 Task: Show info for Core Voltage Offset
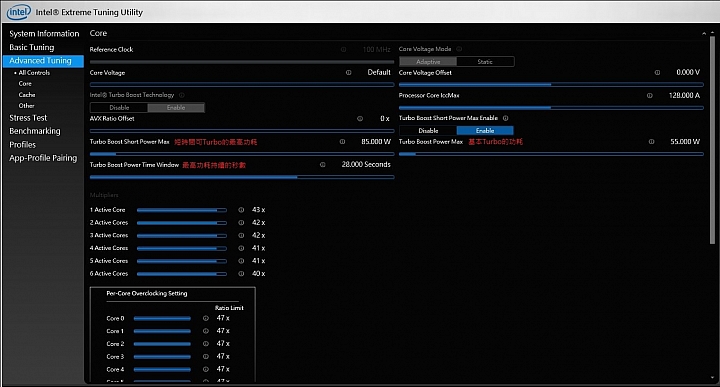[658, 73]
